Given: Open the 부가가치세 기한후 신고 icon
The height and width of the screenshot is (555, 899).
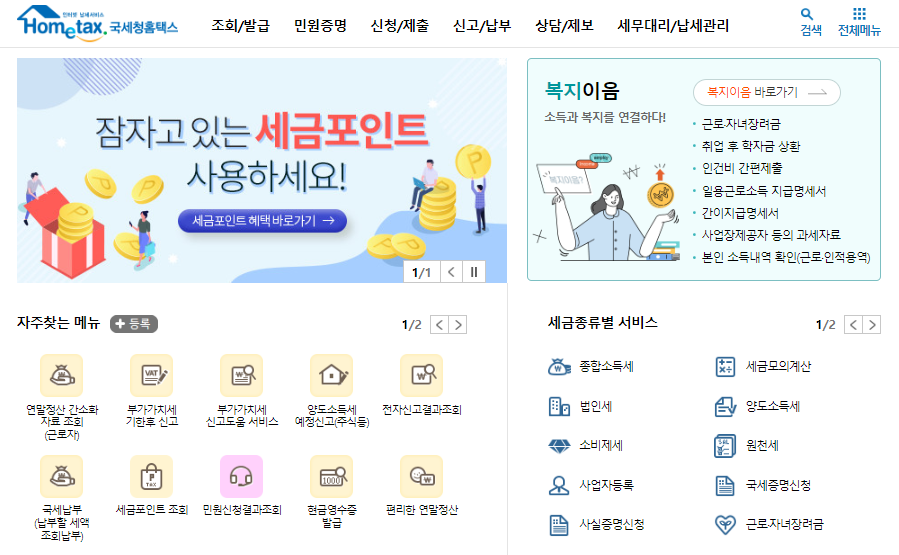Looking at the screenshot, I should 152,376.
